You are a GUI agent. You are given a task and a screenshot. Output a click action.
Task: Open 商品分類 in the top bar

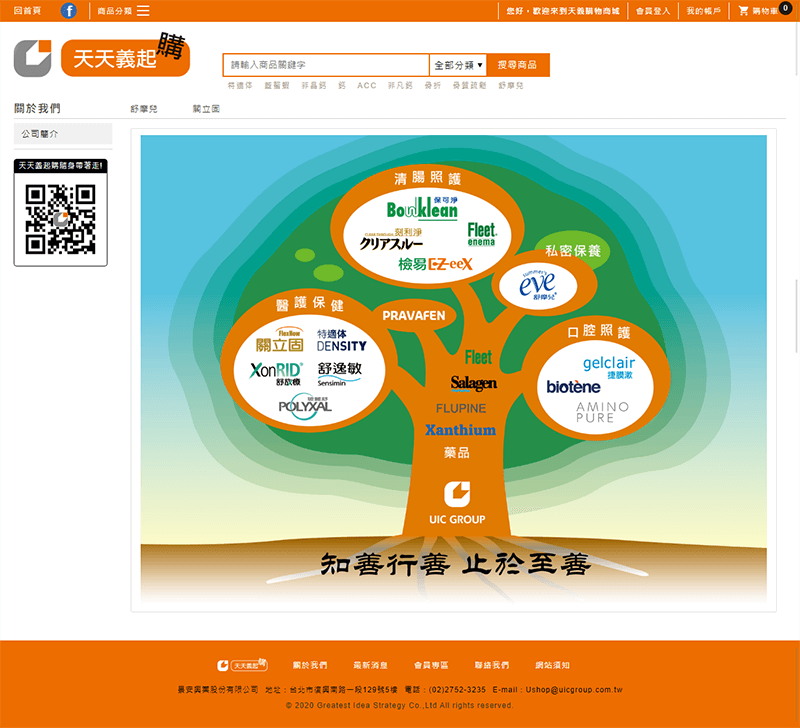point(115,11)
